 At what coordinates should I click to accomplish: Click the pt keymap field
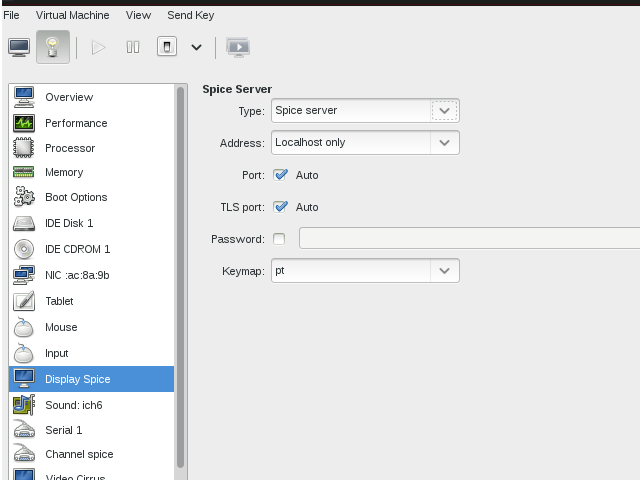point(351,271)
